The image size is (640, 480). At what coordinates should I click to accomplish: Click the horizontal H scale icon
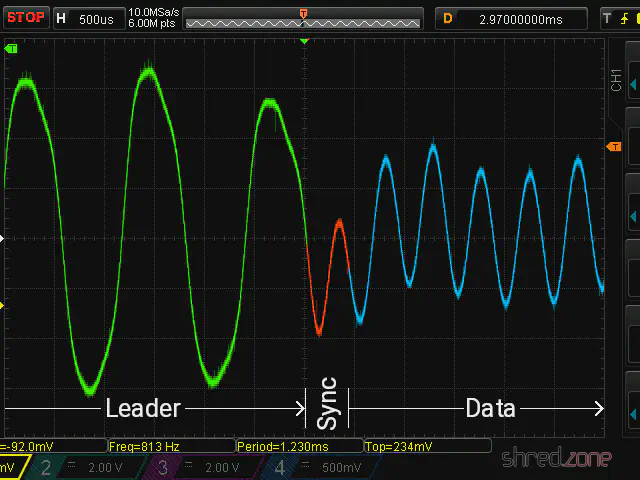pos(62,18)
